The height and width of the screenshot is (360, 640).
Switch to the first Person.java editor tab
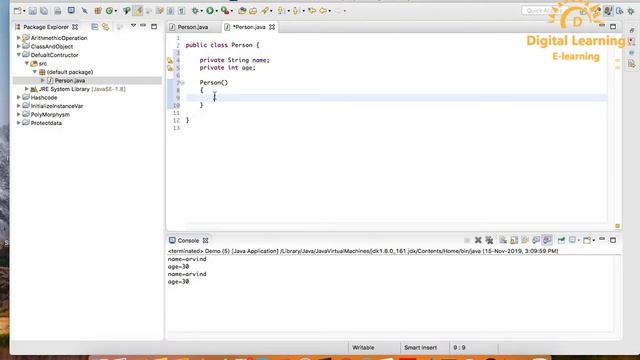pyautogui.click(x=193, y=27)
